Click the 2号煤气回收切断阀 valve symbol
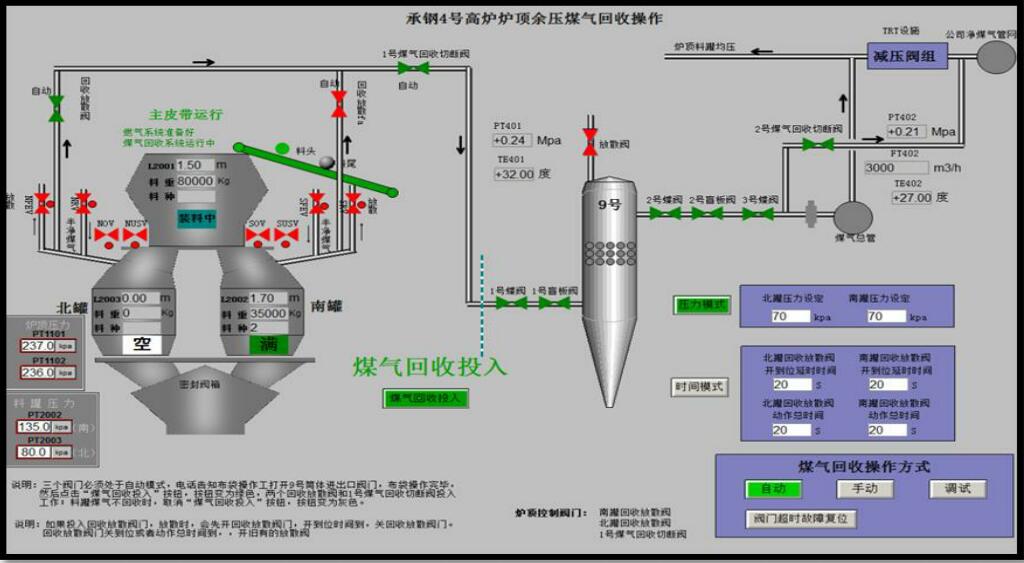 pos(818,144)
